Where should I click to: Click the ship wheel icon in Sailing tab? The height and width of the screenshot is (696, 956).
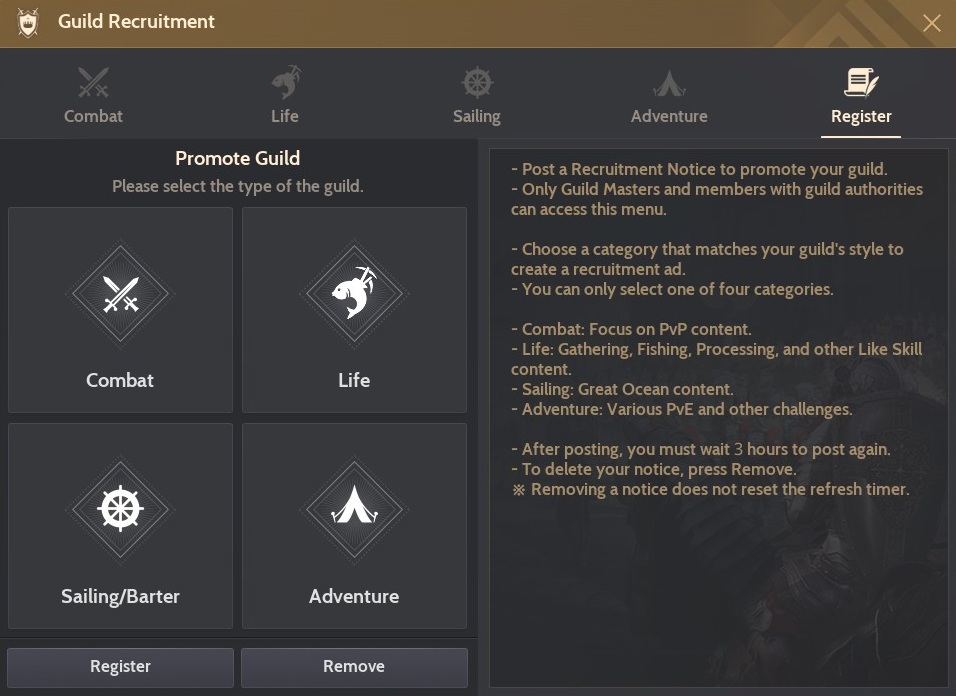coord(477,82)
